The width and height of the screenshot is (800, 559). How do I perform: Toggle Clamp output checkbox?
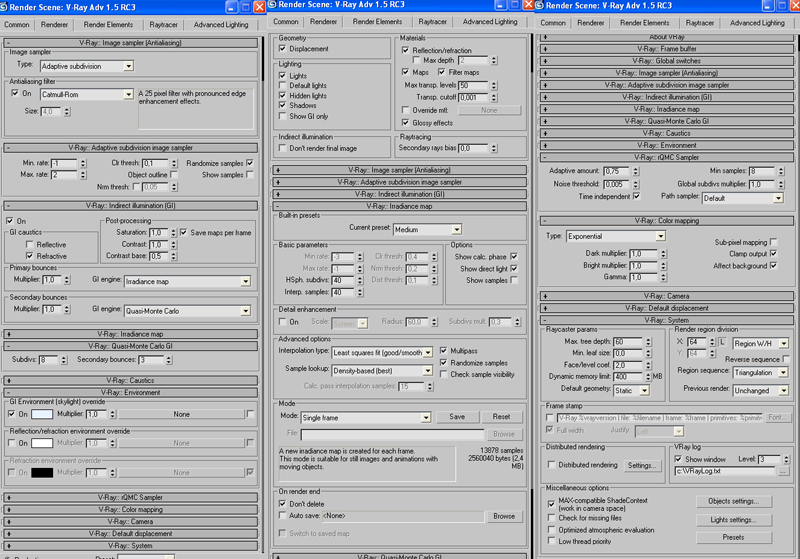tap(773, 253)
